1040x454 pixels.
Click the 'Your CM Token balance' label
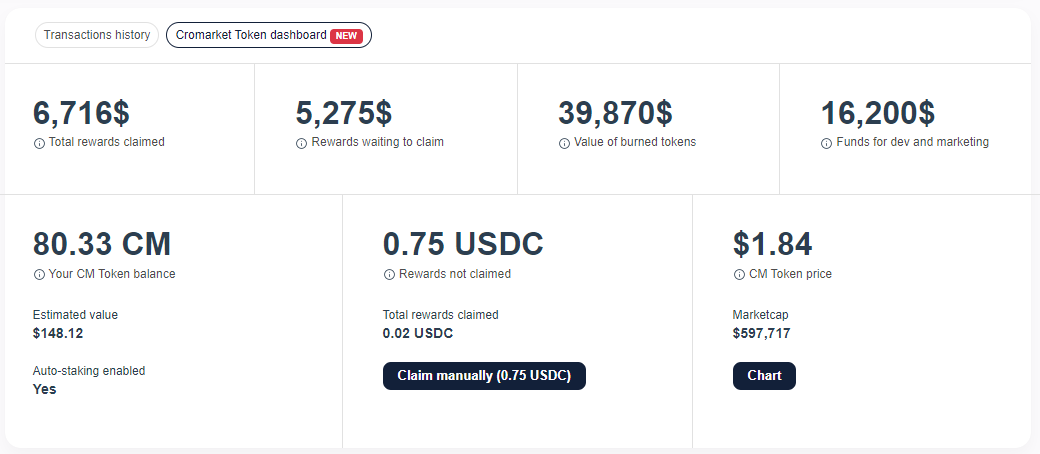click(112, 273)
